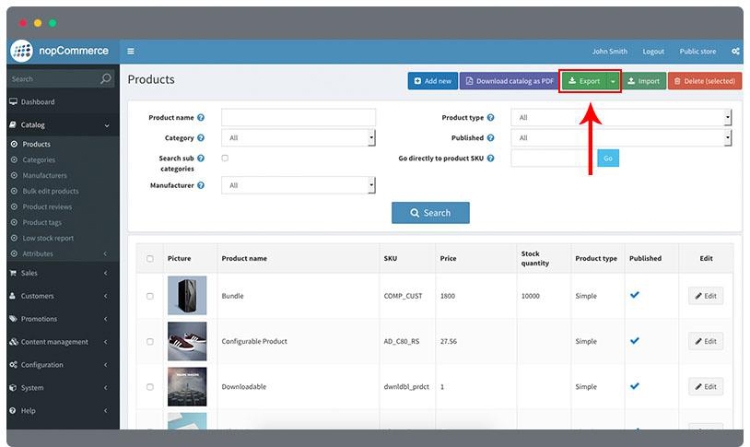This screenshot has height=447, width=750.
Task: Click the Dashboard monitor icon in sidebar
Action: click(13, 101)
